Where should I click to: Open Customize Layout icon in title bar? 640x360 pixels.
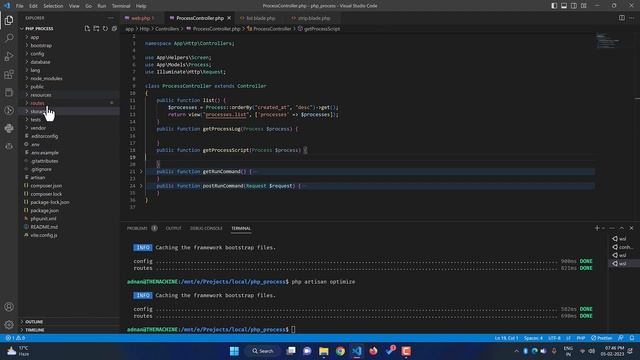pyautogui.click(x=584, y=6)
